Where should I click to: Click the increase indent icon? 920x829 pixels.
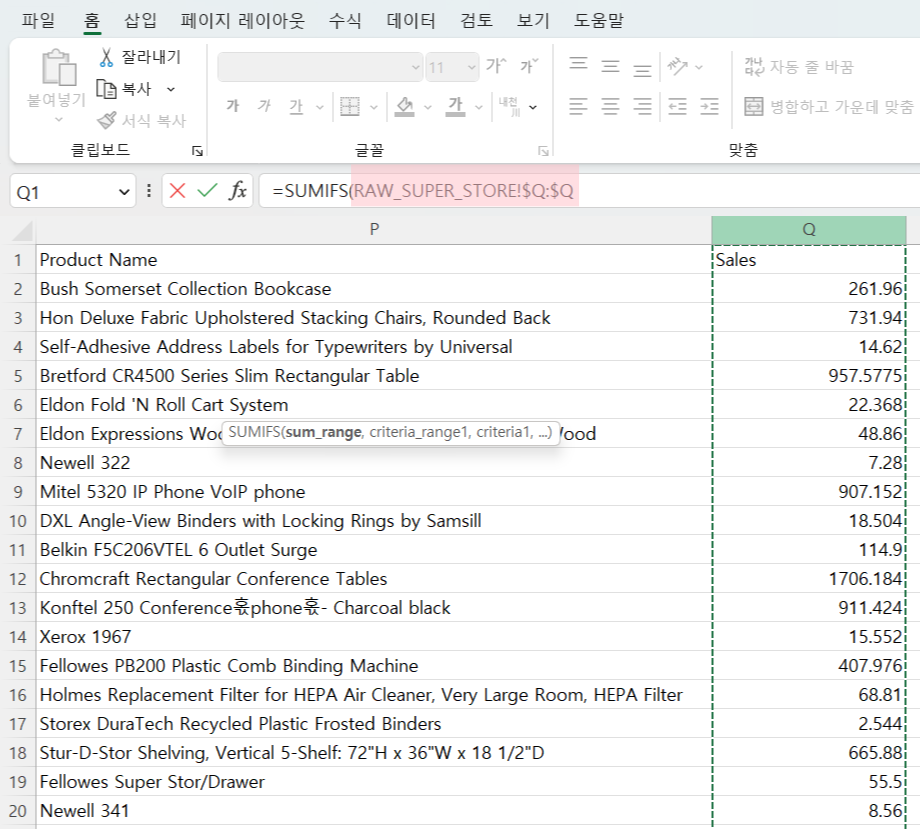[x=709, y=107]
